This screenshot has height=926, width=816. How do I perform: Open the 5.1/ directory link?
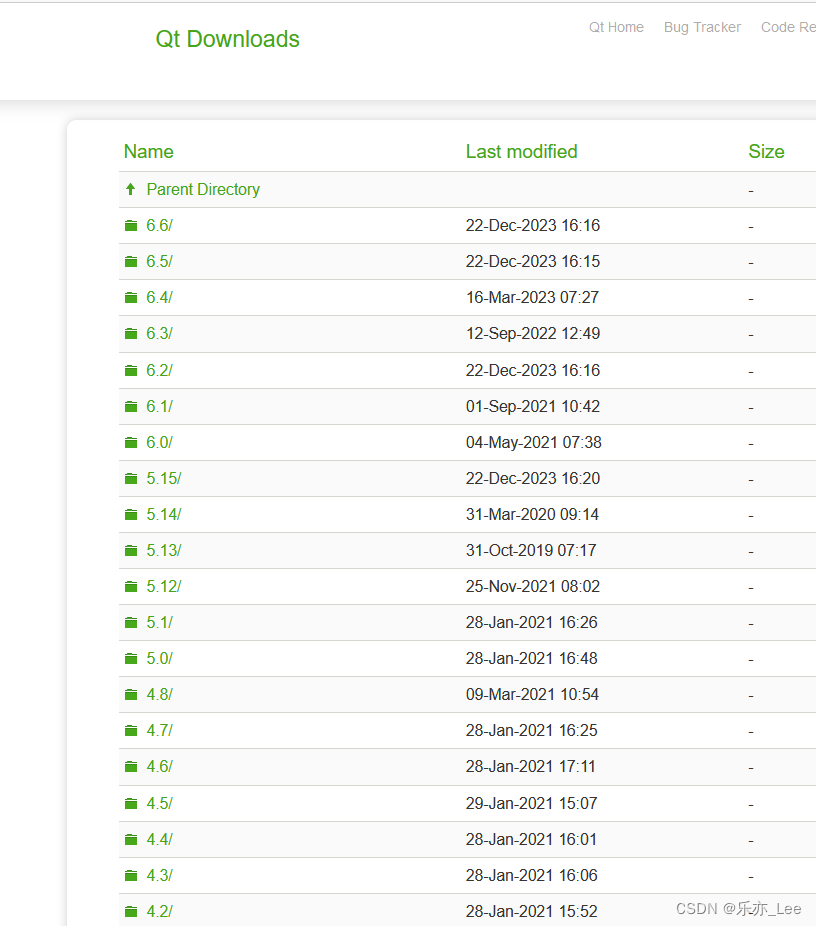click(159, 623)
